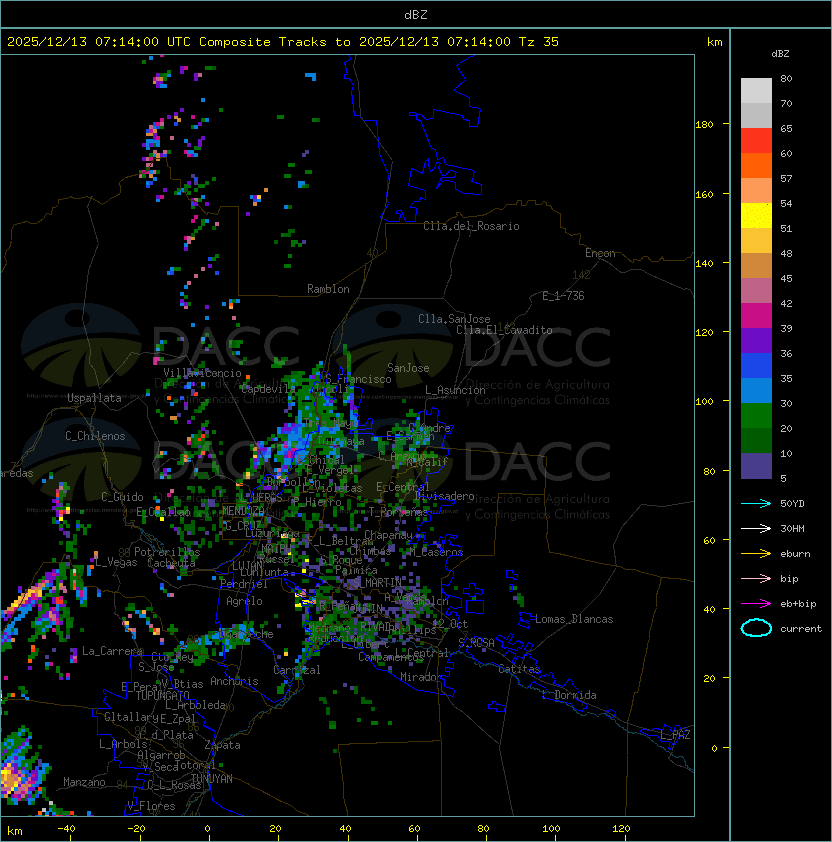Image resolution: width=832 pixels, height=842 pixels.
Task: Click the Divisadero place label
Action: tap(444, 496)
